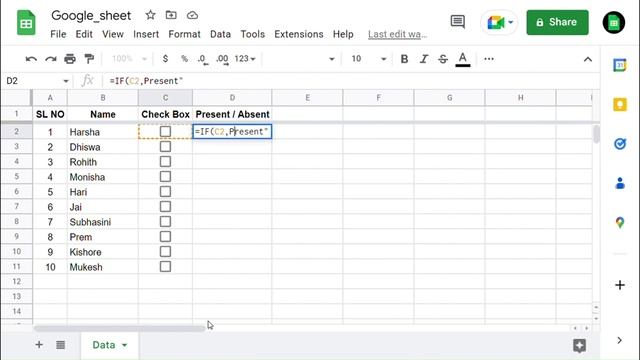Tick the checkbox for Harsha
640x360 pixels.
pyautogui.click(x=165, y=131)
